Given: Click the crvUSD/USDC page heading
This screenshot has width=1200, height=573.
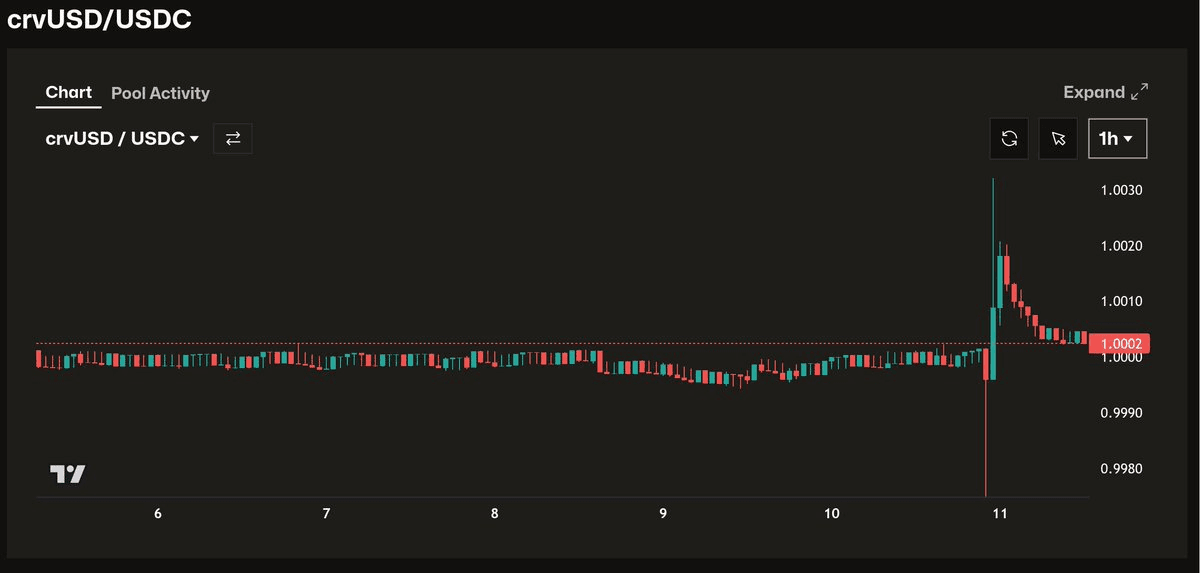Looking at the screenshot, I should coord(99,19).
